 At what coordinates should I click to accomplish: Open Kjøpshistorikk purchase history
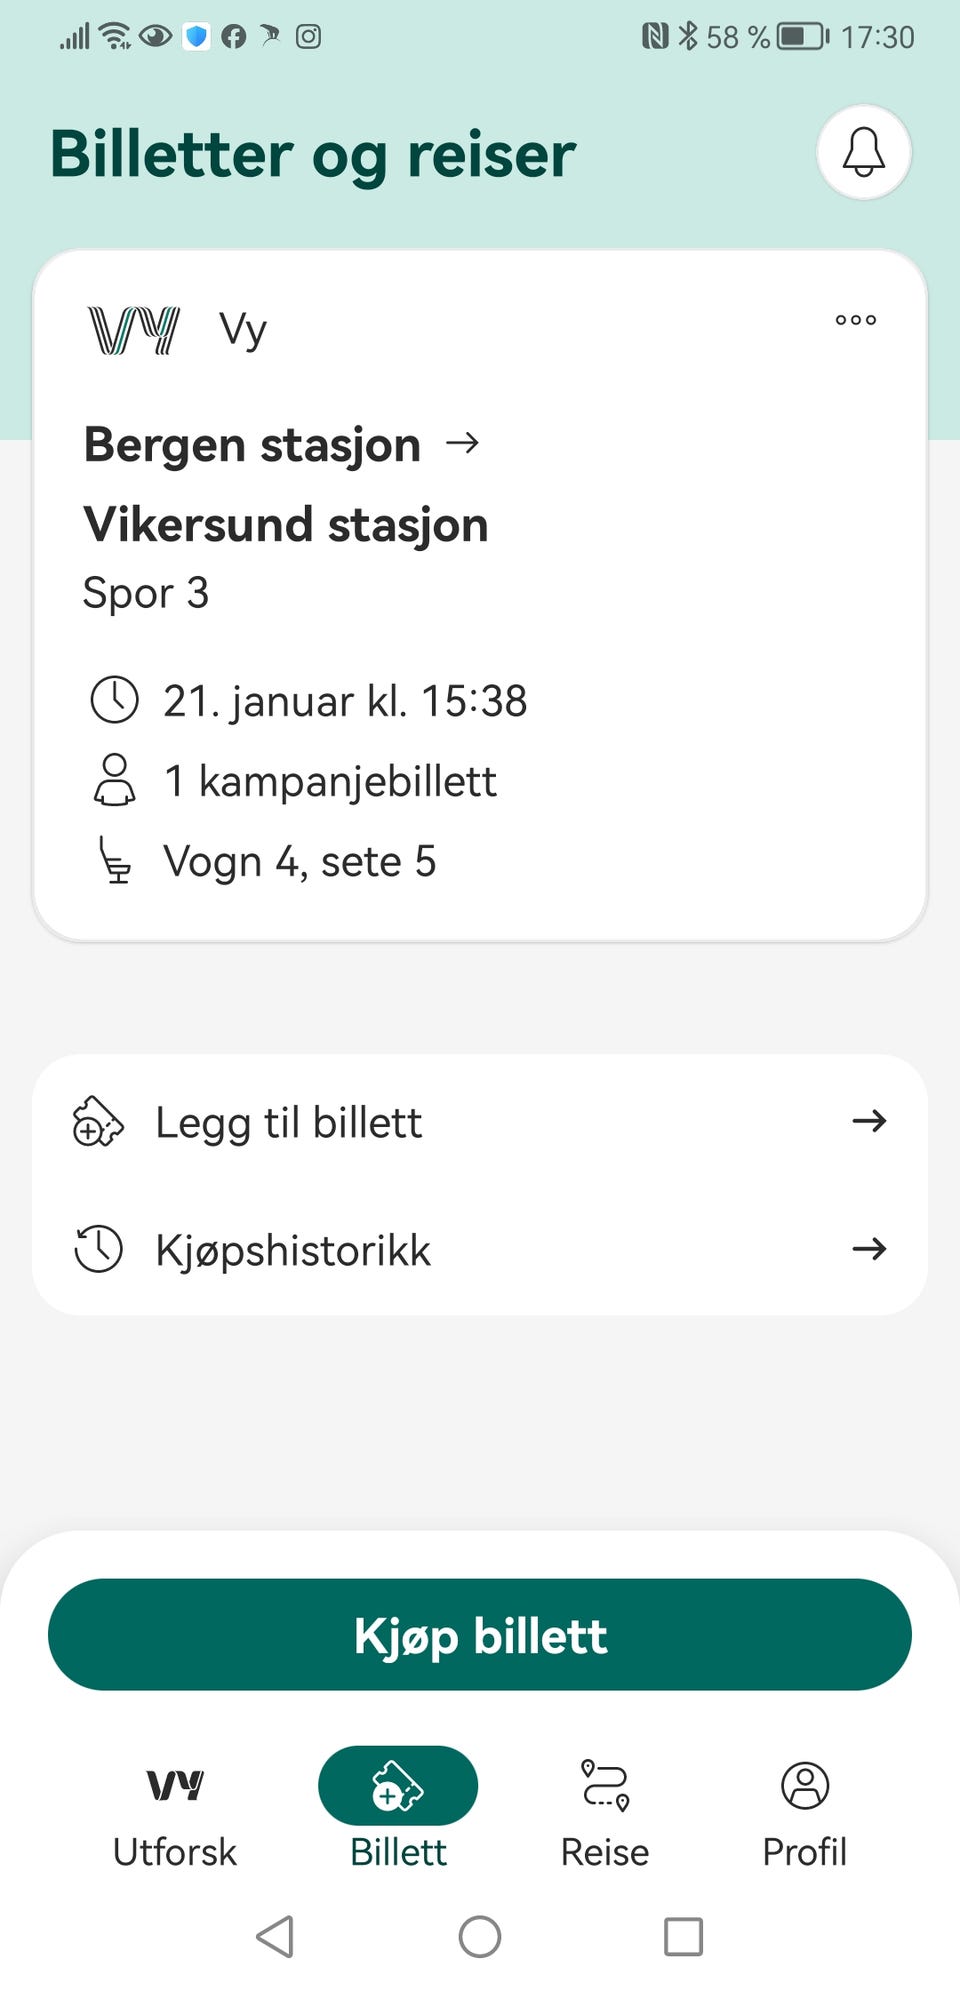293,1250
